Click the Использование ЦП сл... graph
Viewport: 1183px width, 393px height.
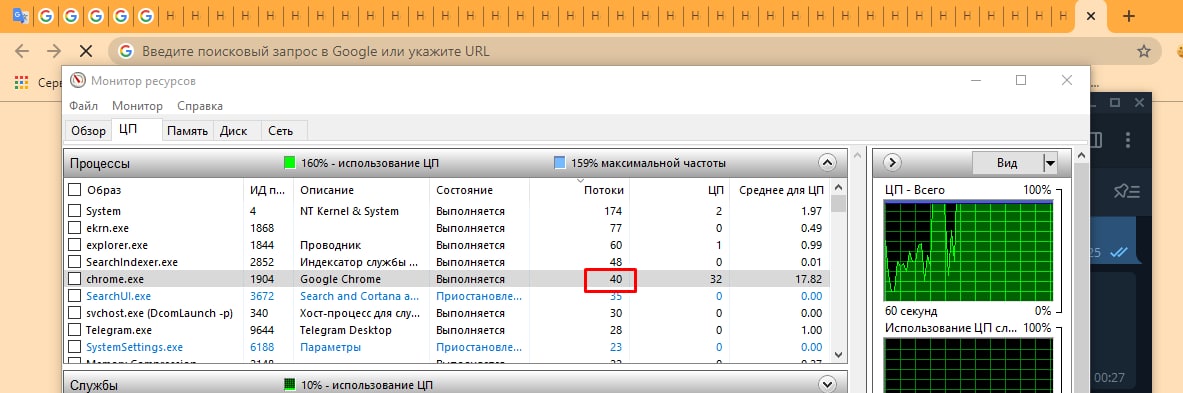point(968,365)
